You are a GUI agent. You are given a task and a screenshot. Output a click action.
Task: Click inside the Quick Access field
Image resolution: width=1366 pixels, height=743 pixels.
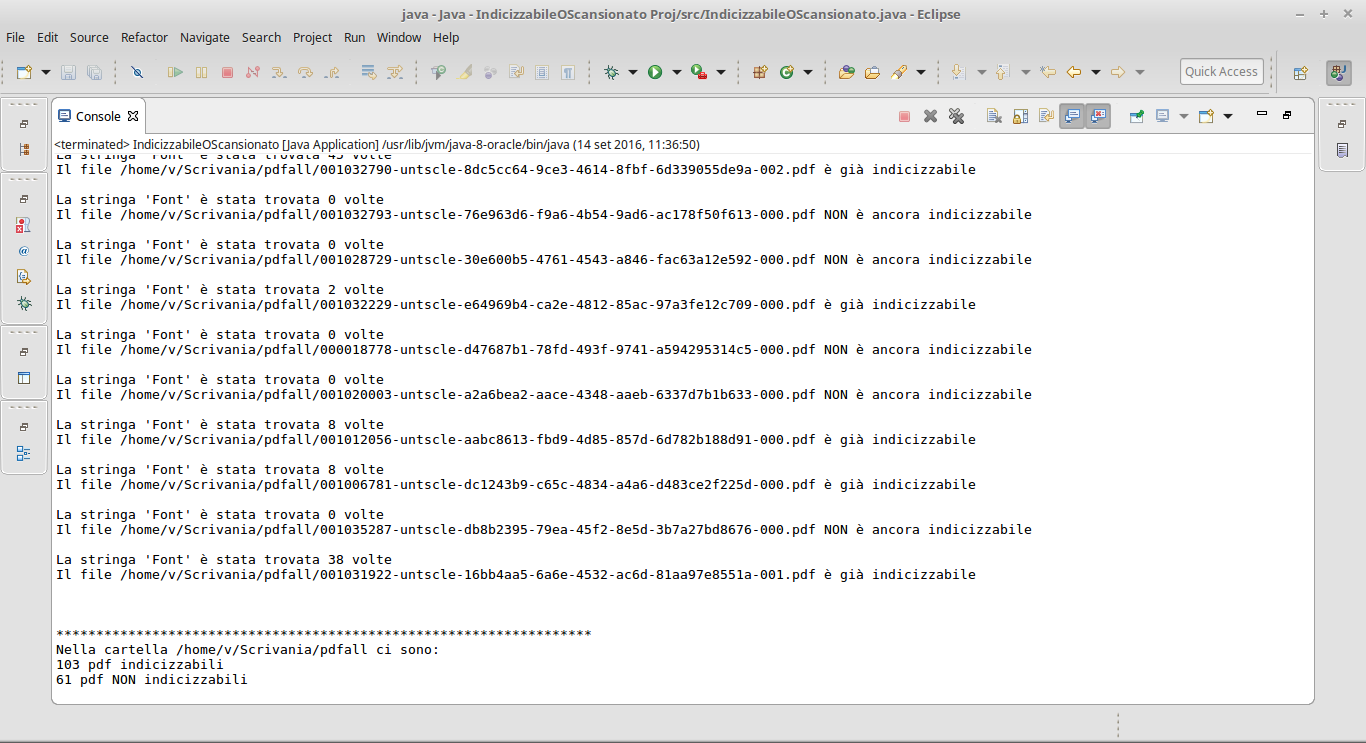click(x=1221, y=72)
